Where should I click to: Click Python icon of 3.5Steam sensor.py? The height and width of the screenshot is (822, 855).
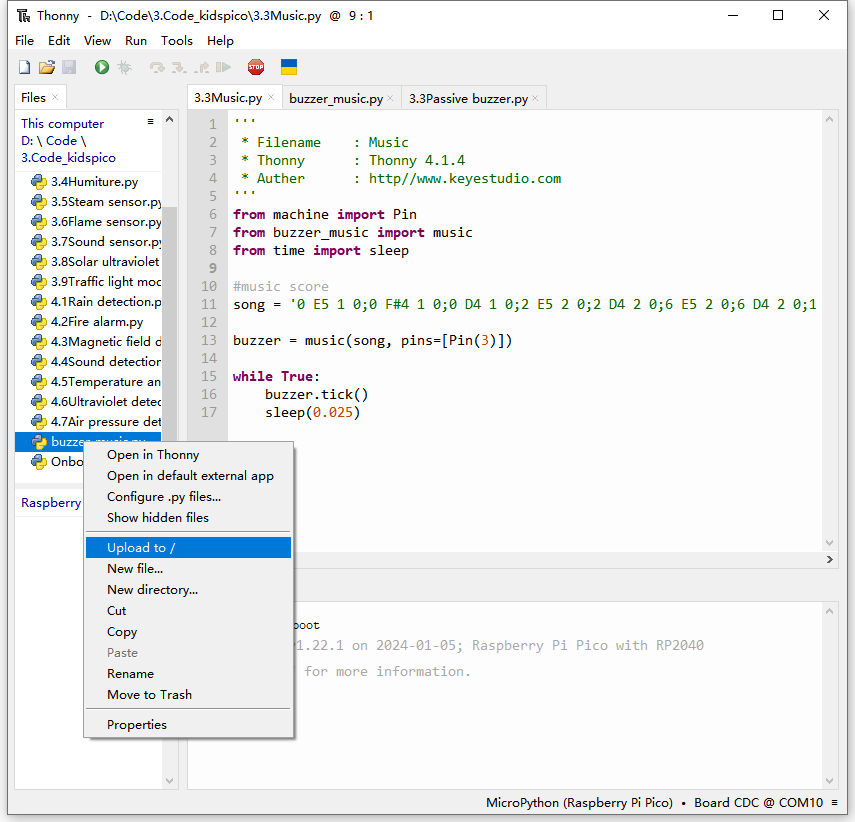pyautogui.click(x=39, y=202)
